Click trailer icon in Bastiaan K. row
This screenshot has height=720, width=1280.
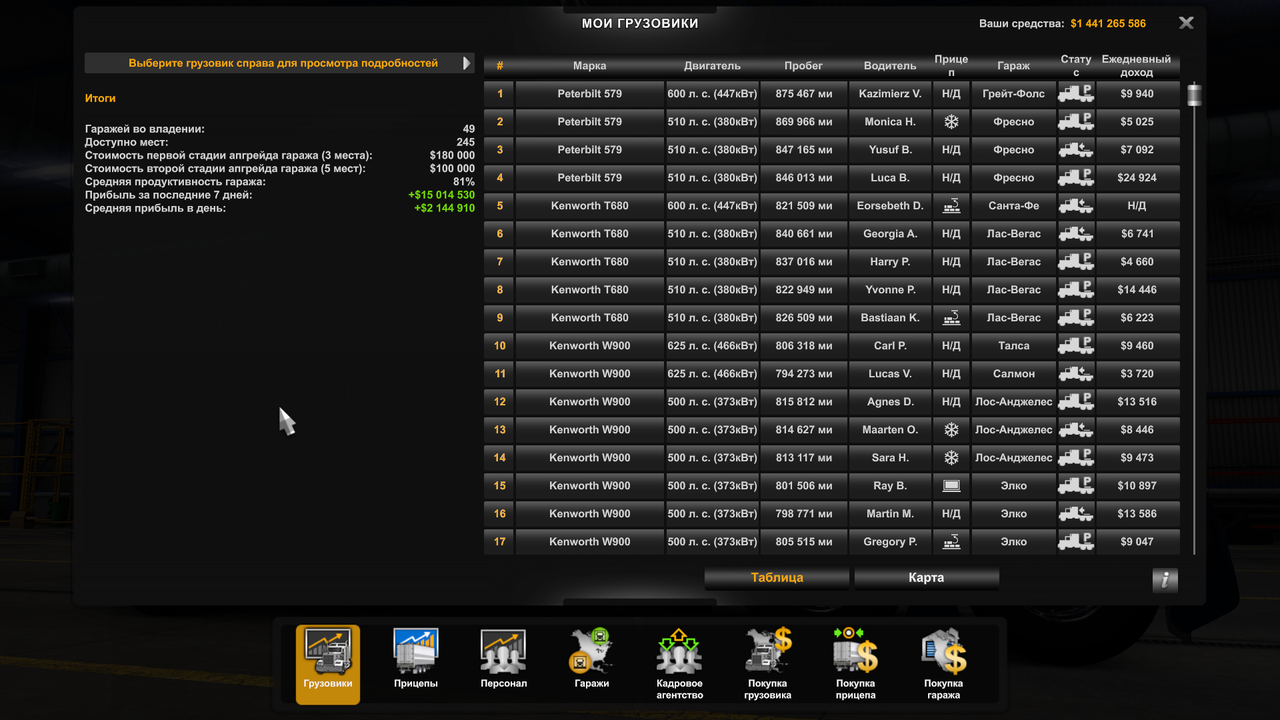951,317
